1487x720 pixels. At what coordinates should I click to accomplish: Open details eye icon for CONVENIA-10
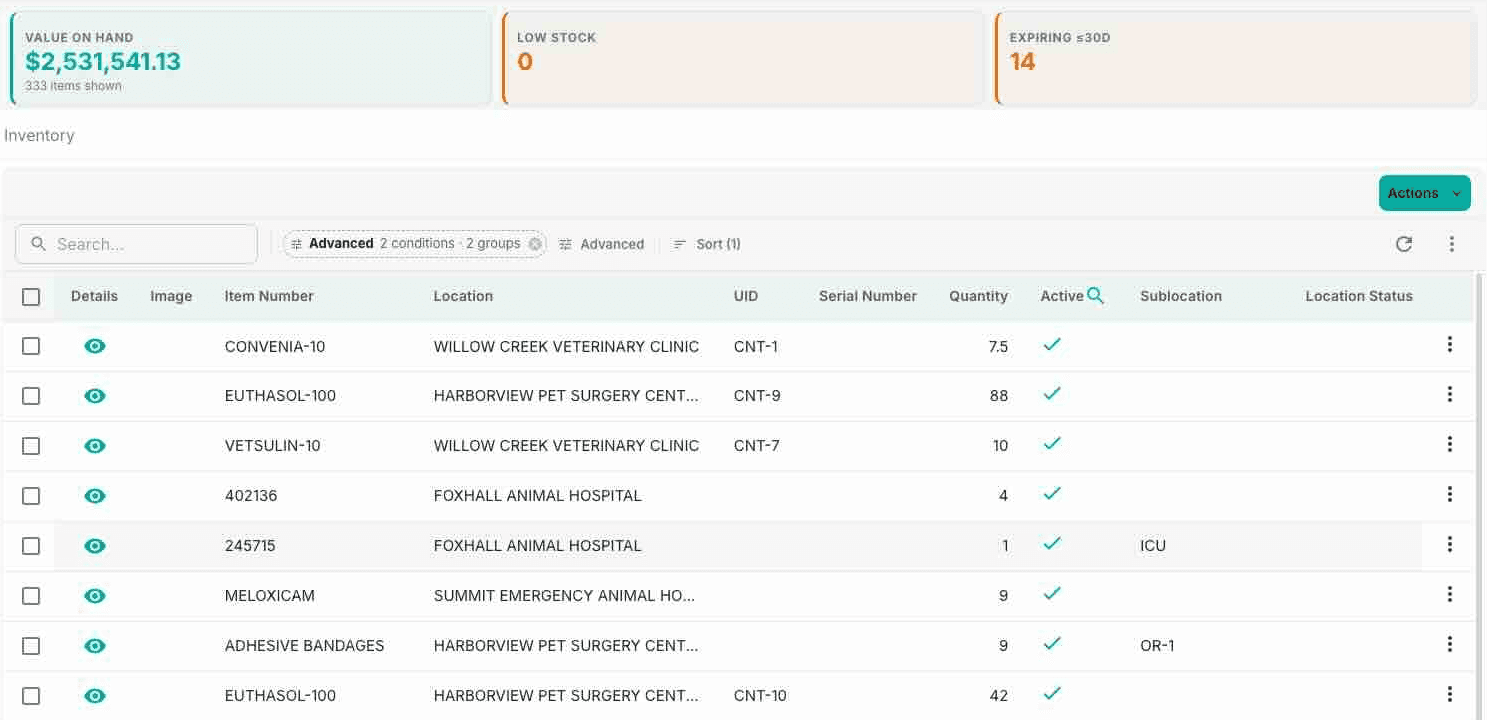tap(95, 346)
